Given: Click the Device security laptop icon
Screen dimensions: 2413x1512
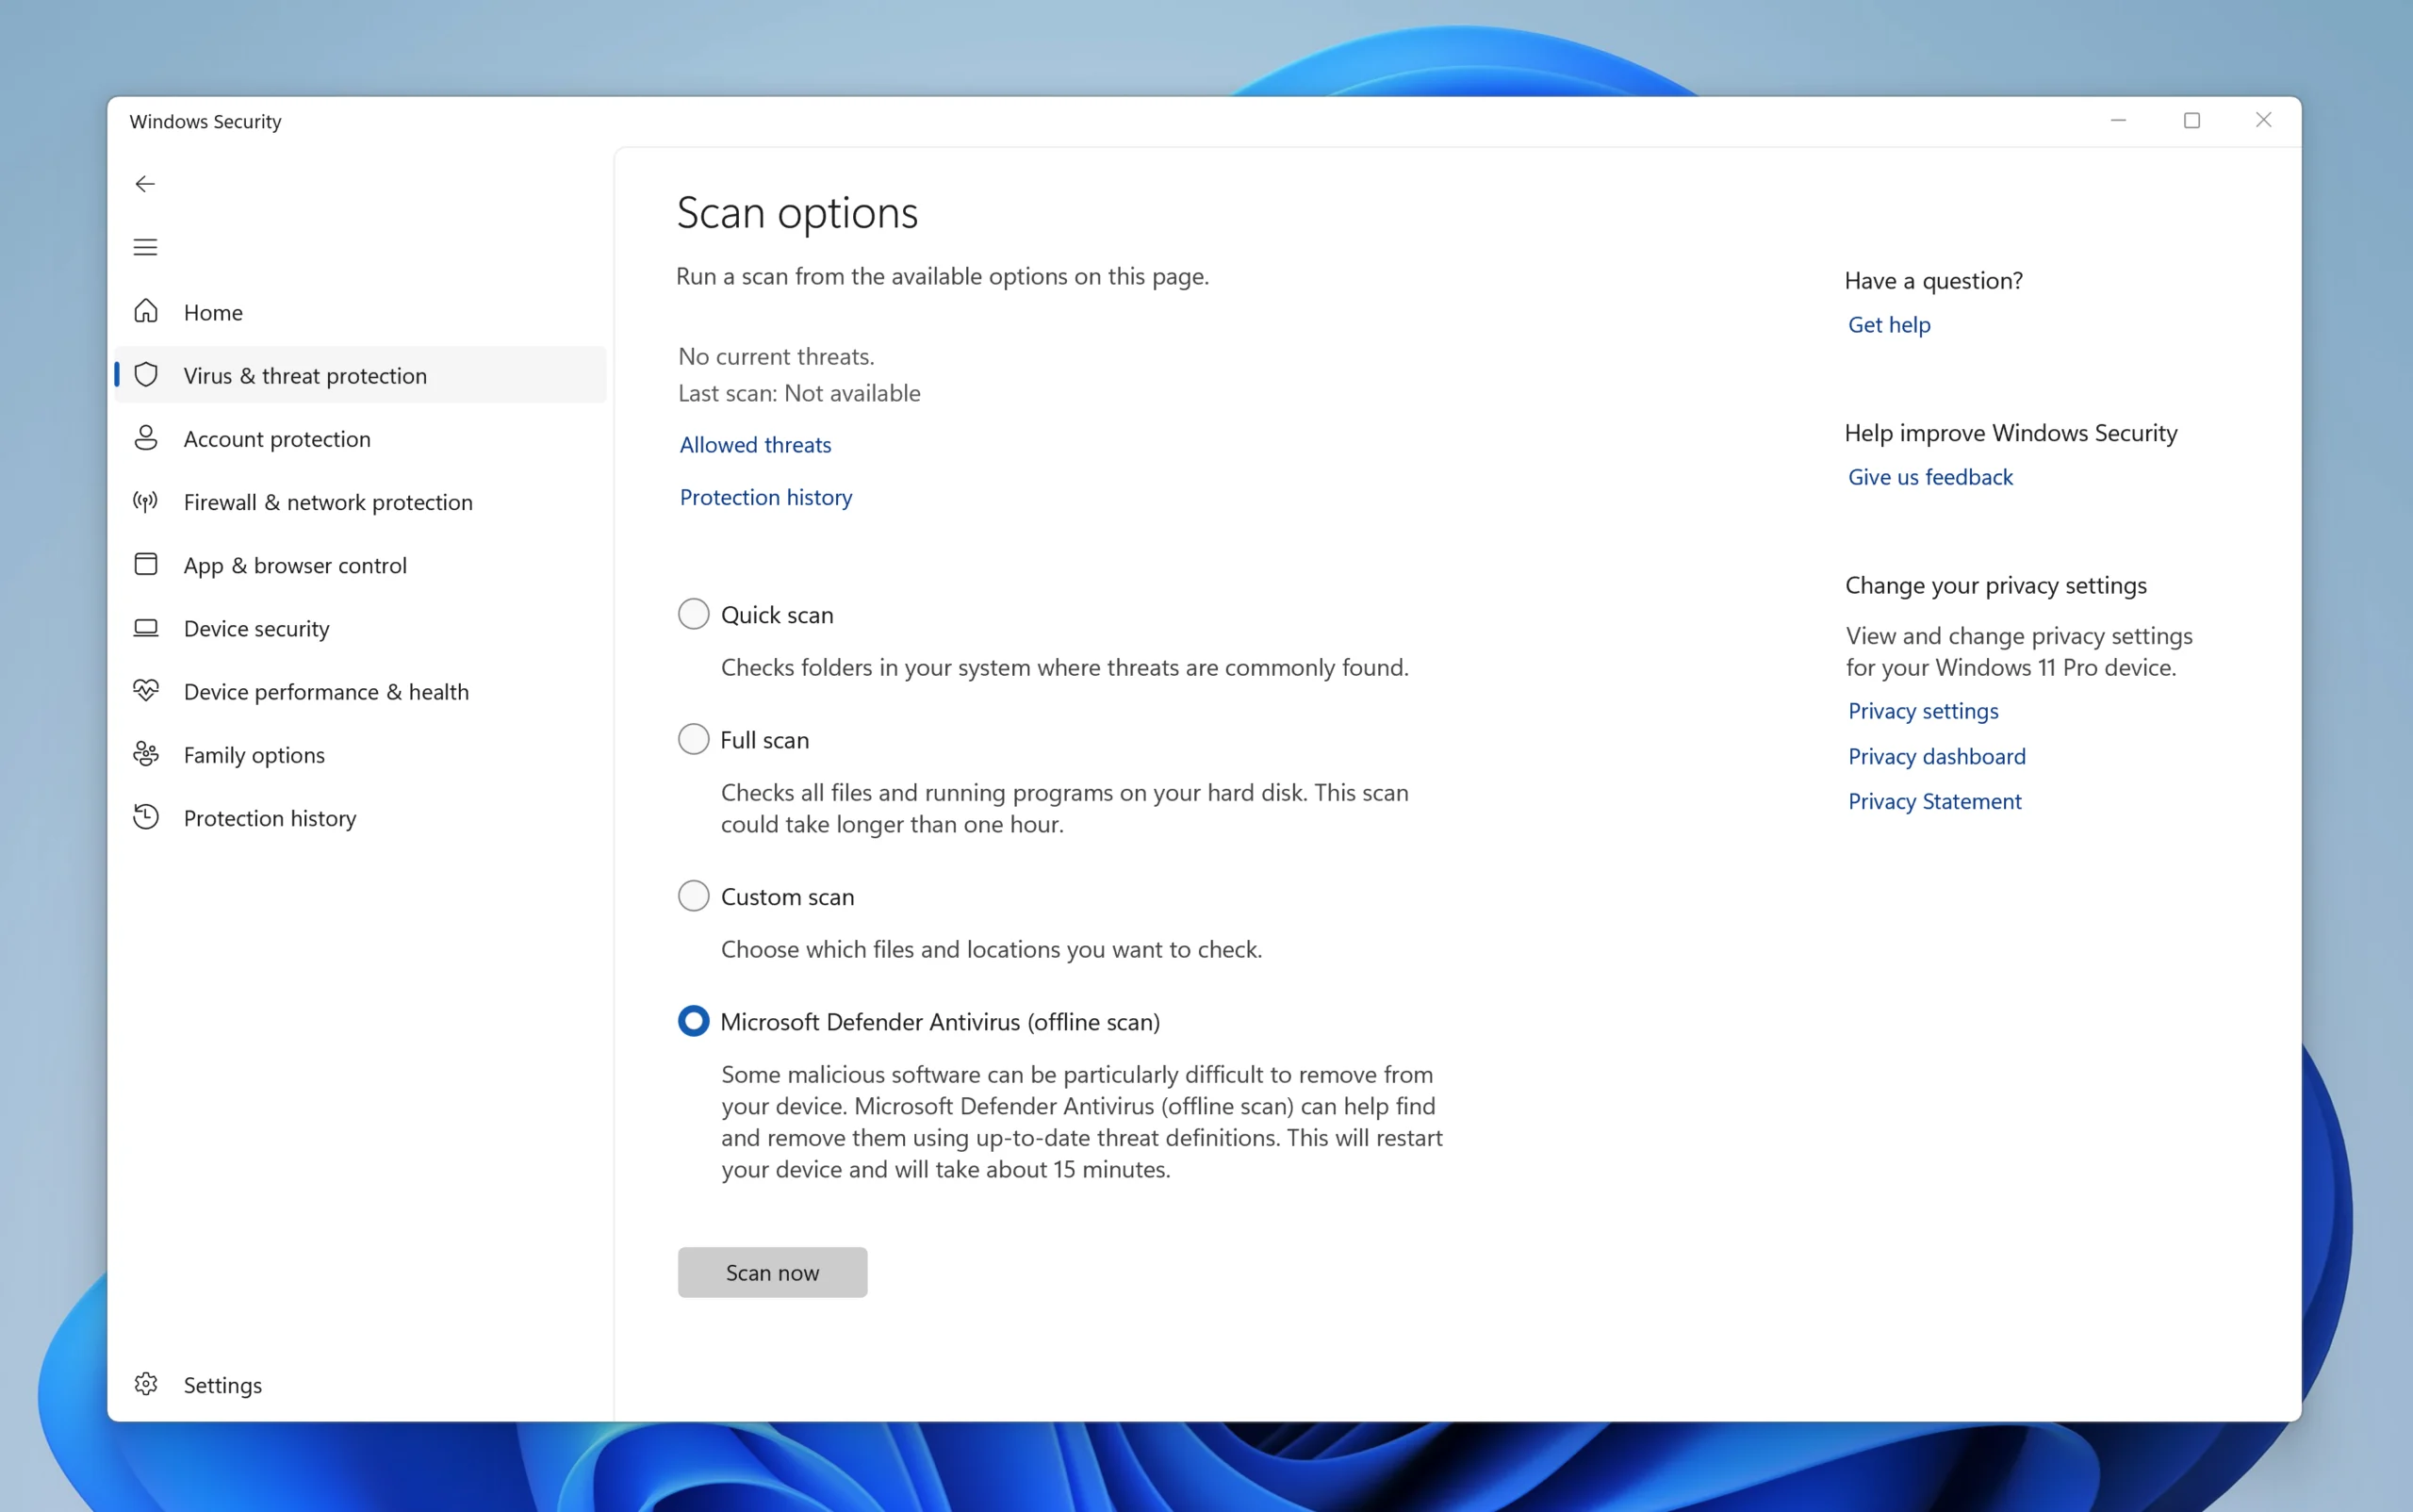Looking at the screenshot, I should pyautogui.click(x=146, y=628).
